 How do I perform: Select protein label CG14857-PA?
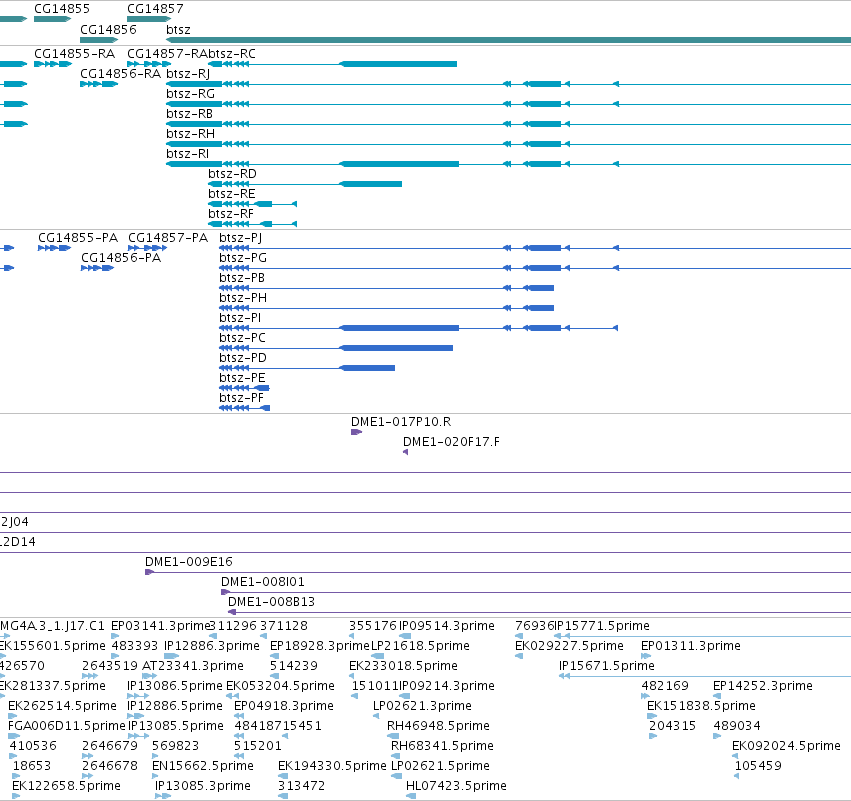tap(168, 238)
